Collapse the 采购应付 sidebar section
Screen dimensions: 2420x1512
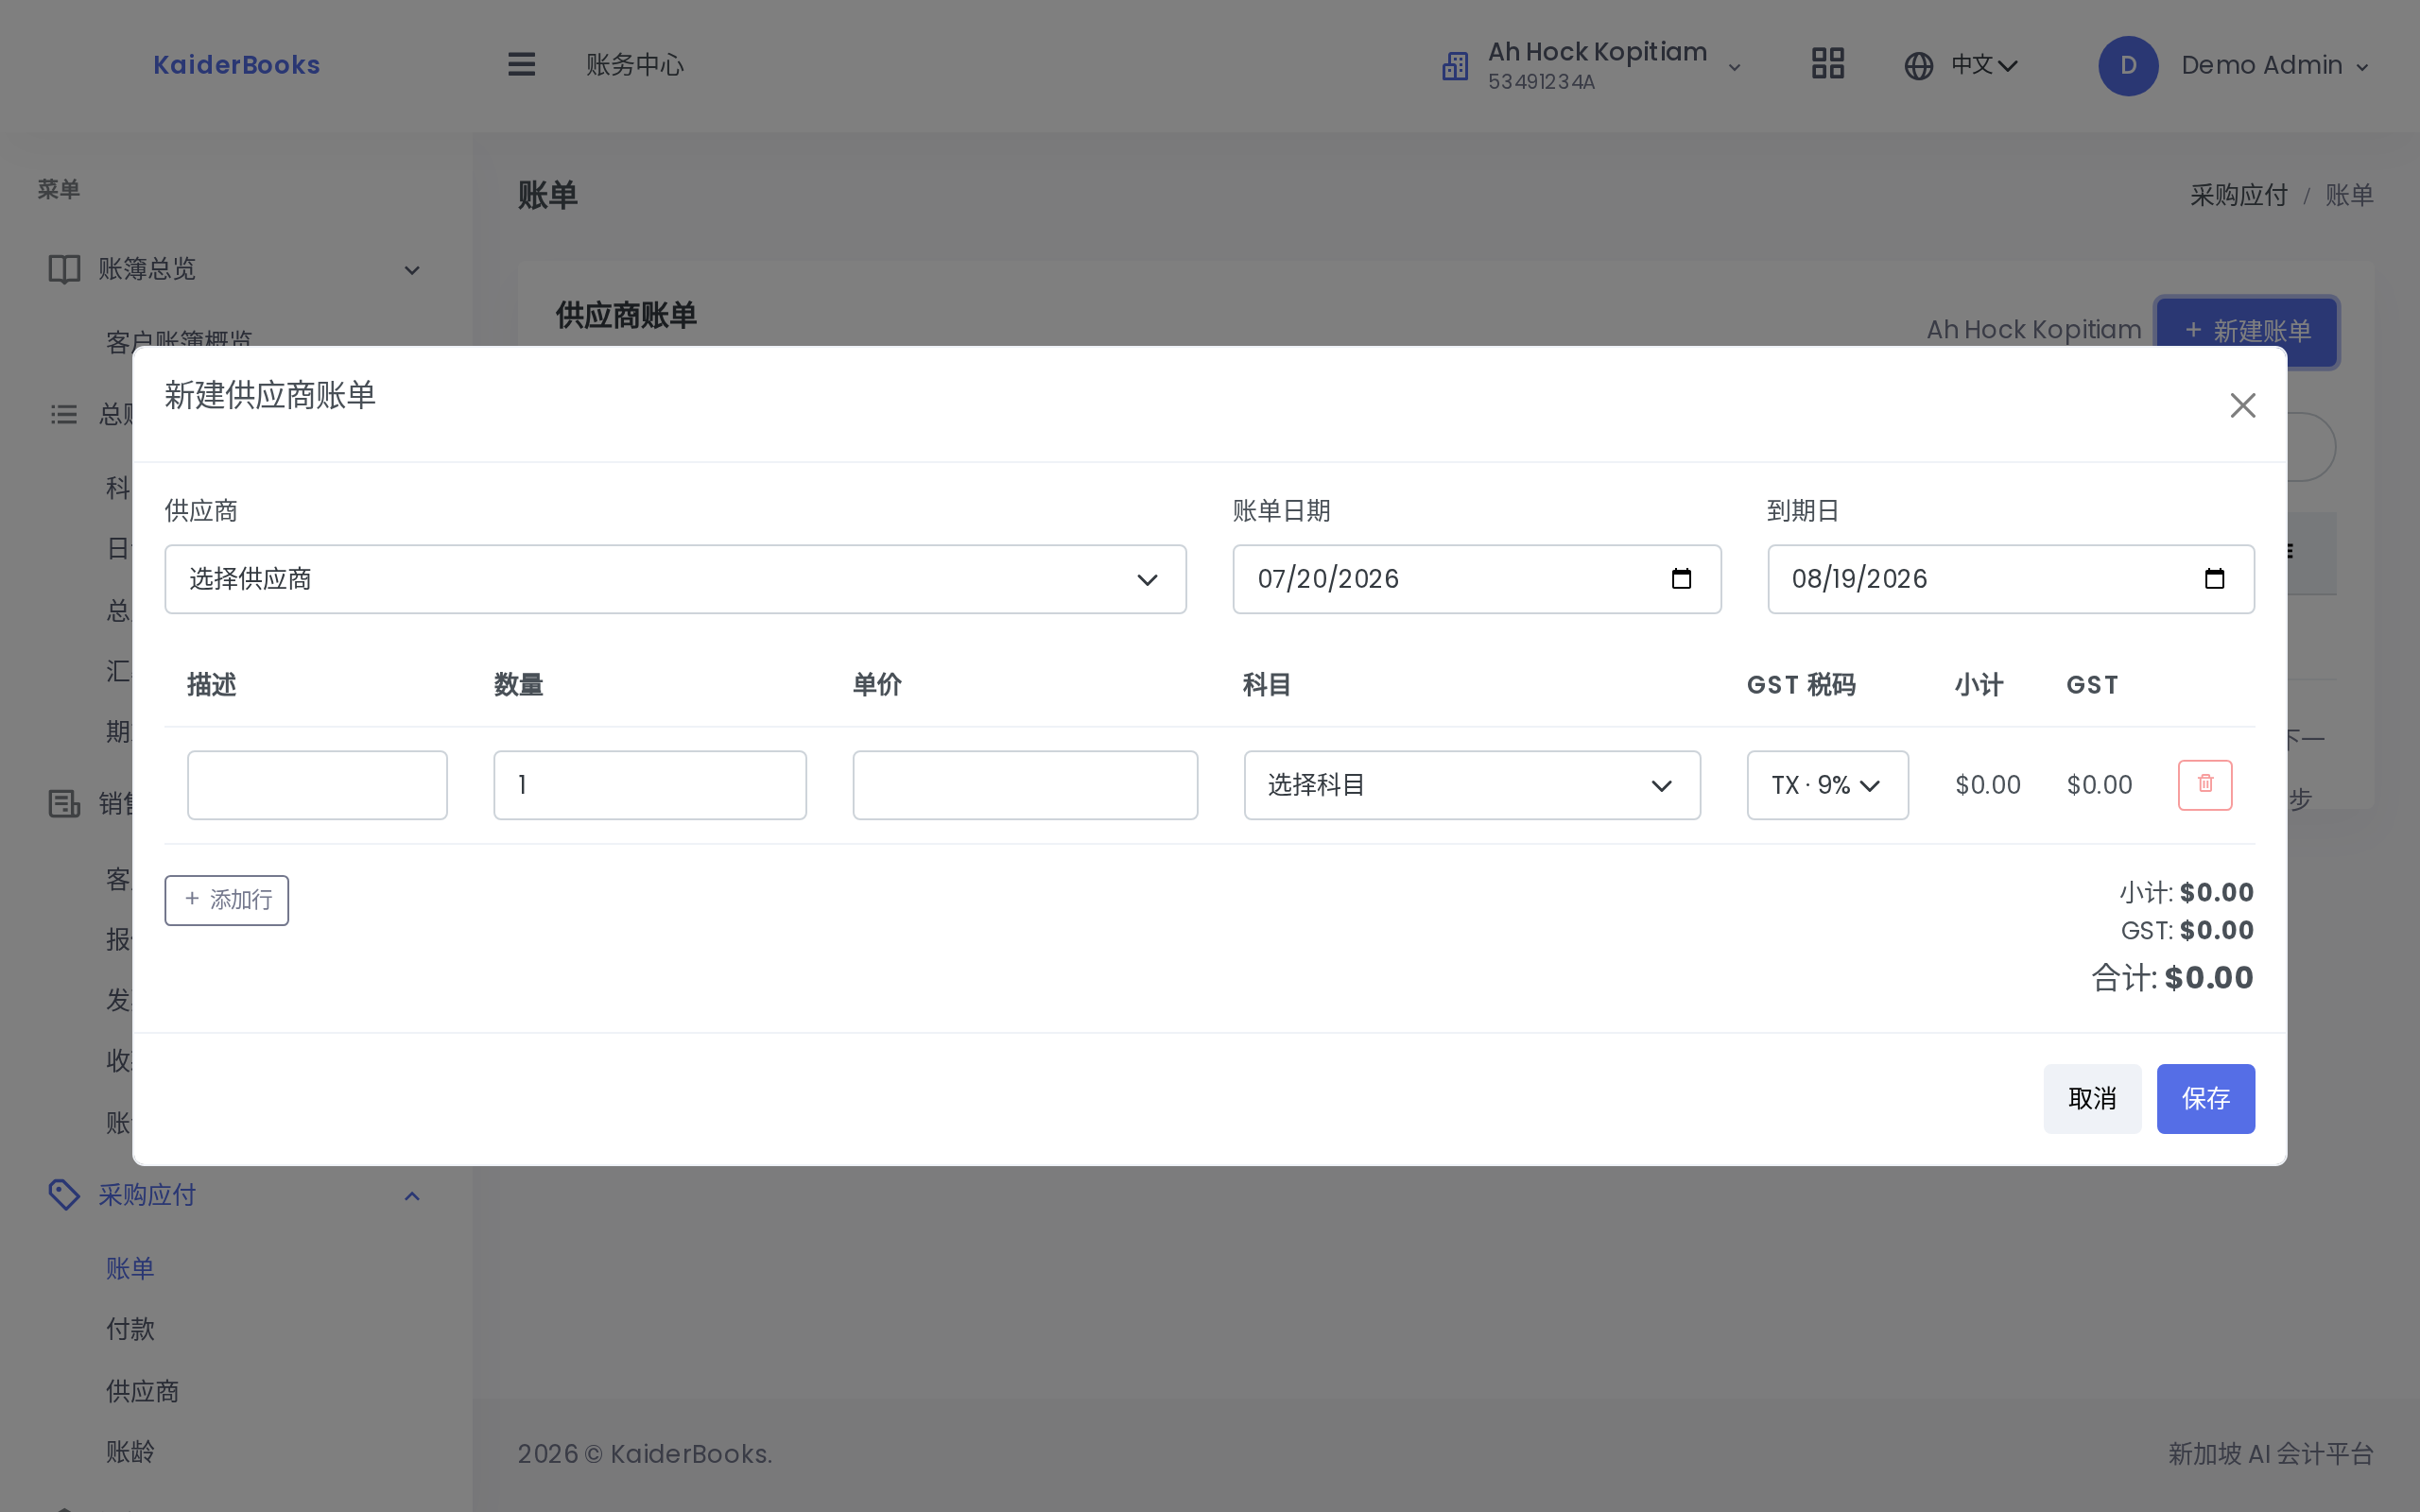point(235,1195)
